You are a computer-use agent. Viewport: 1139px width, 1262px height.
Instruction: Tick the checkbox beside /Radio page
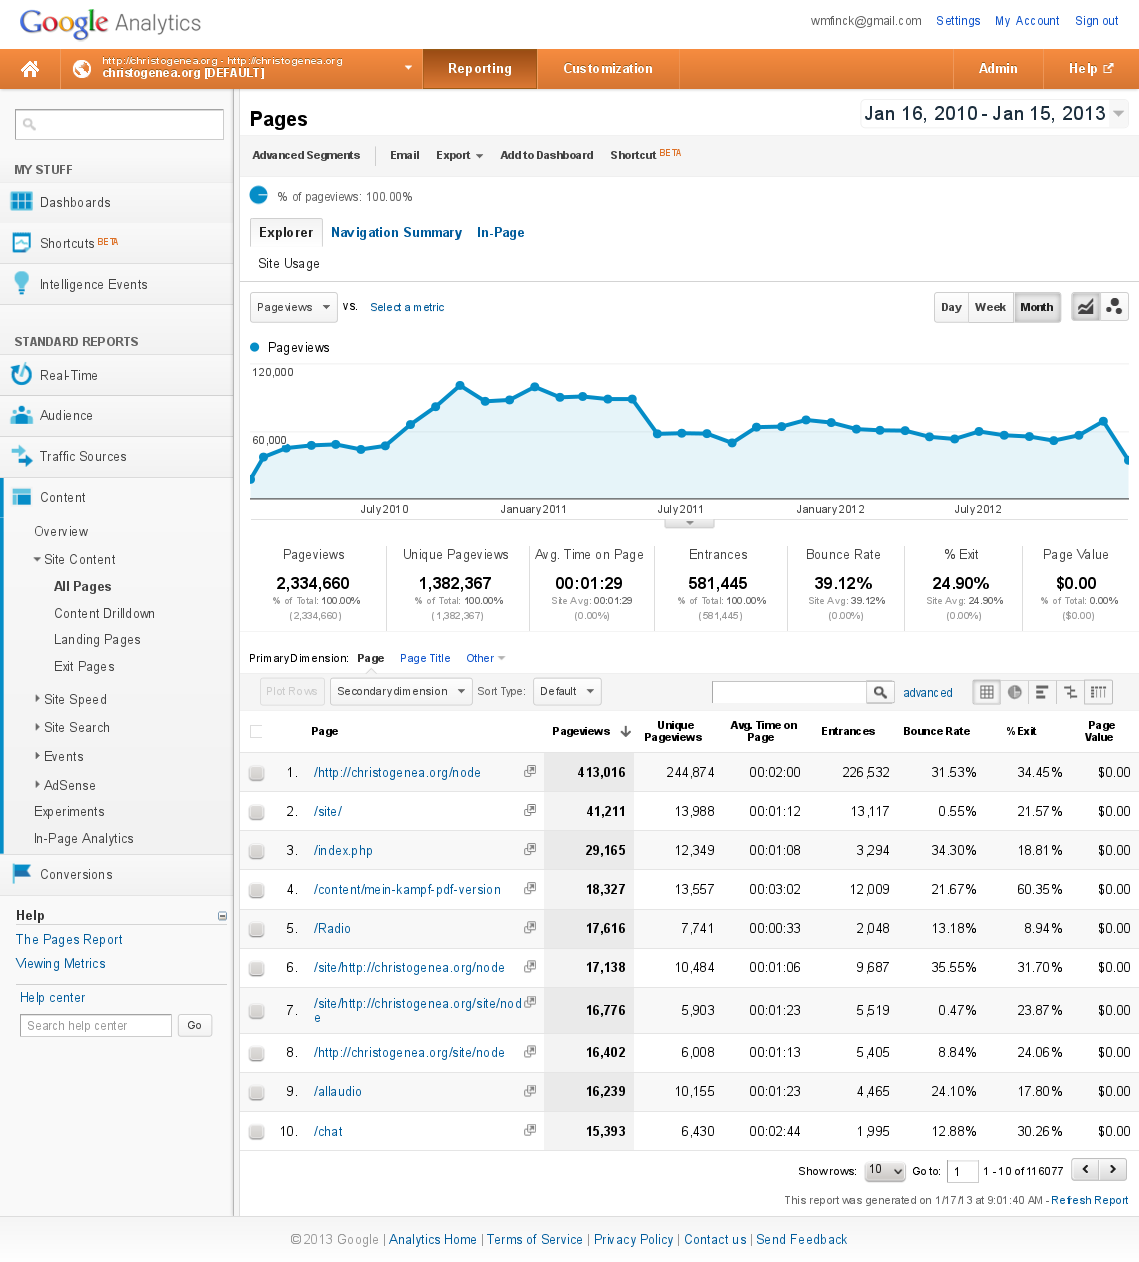point(257,929)
